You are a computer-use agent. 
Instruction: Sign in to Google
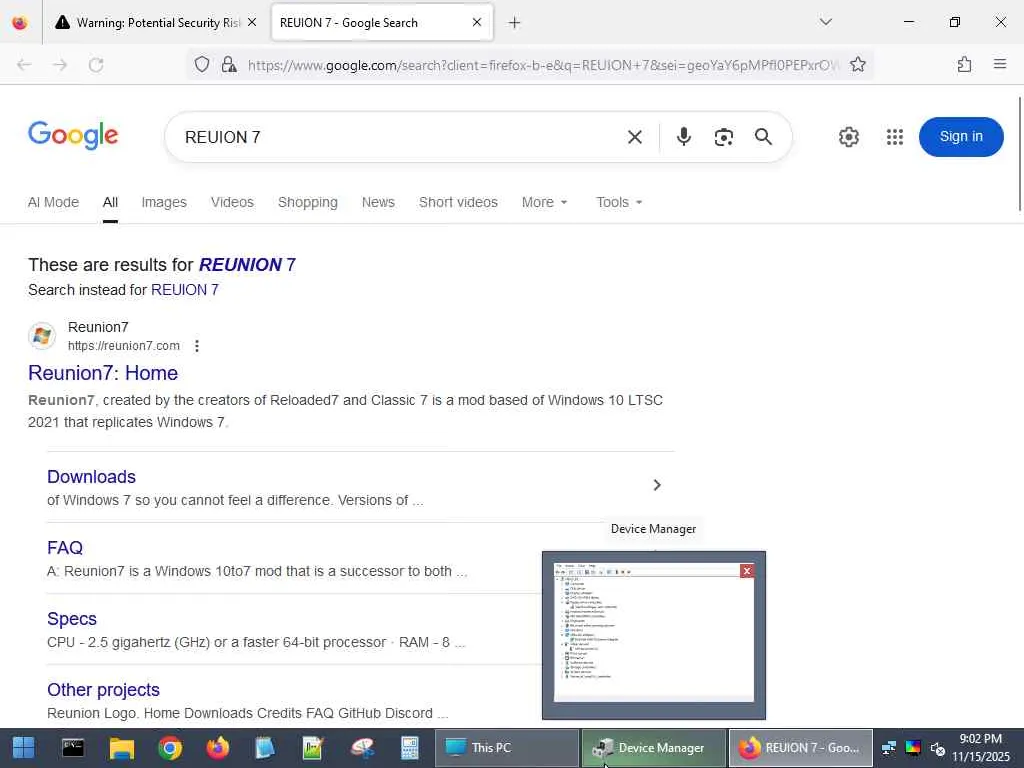pyautogui.click(x=961, y=136)
